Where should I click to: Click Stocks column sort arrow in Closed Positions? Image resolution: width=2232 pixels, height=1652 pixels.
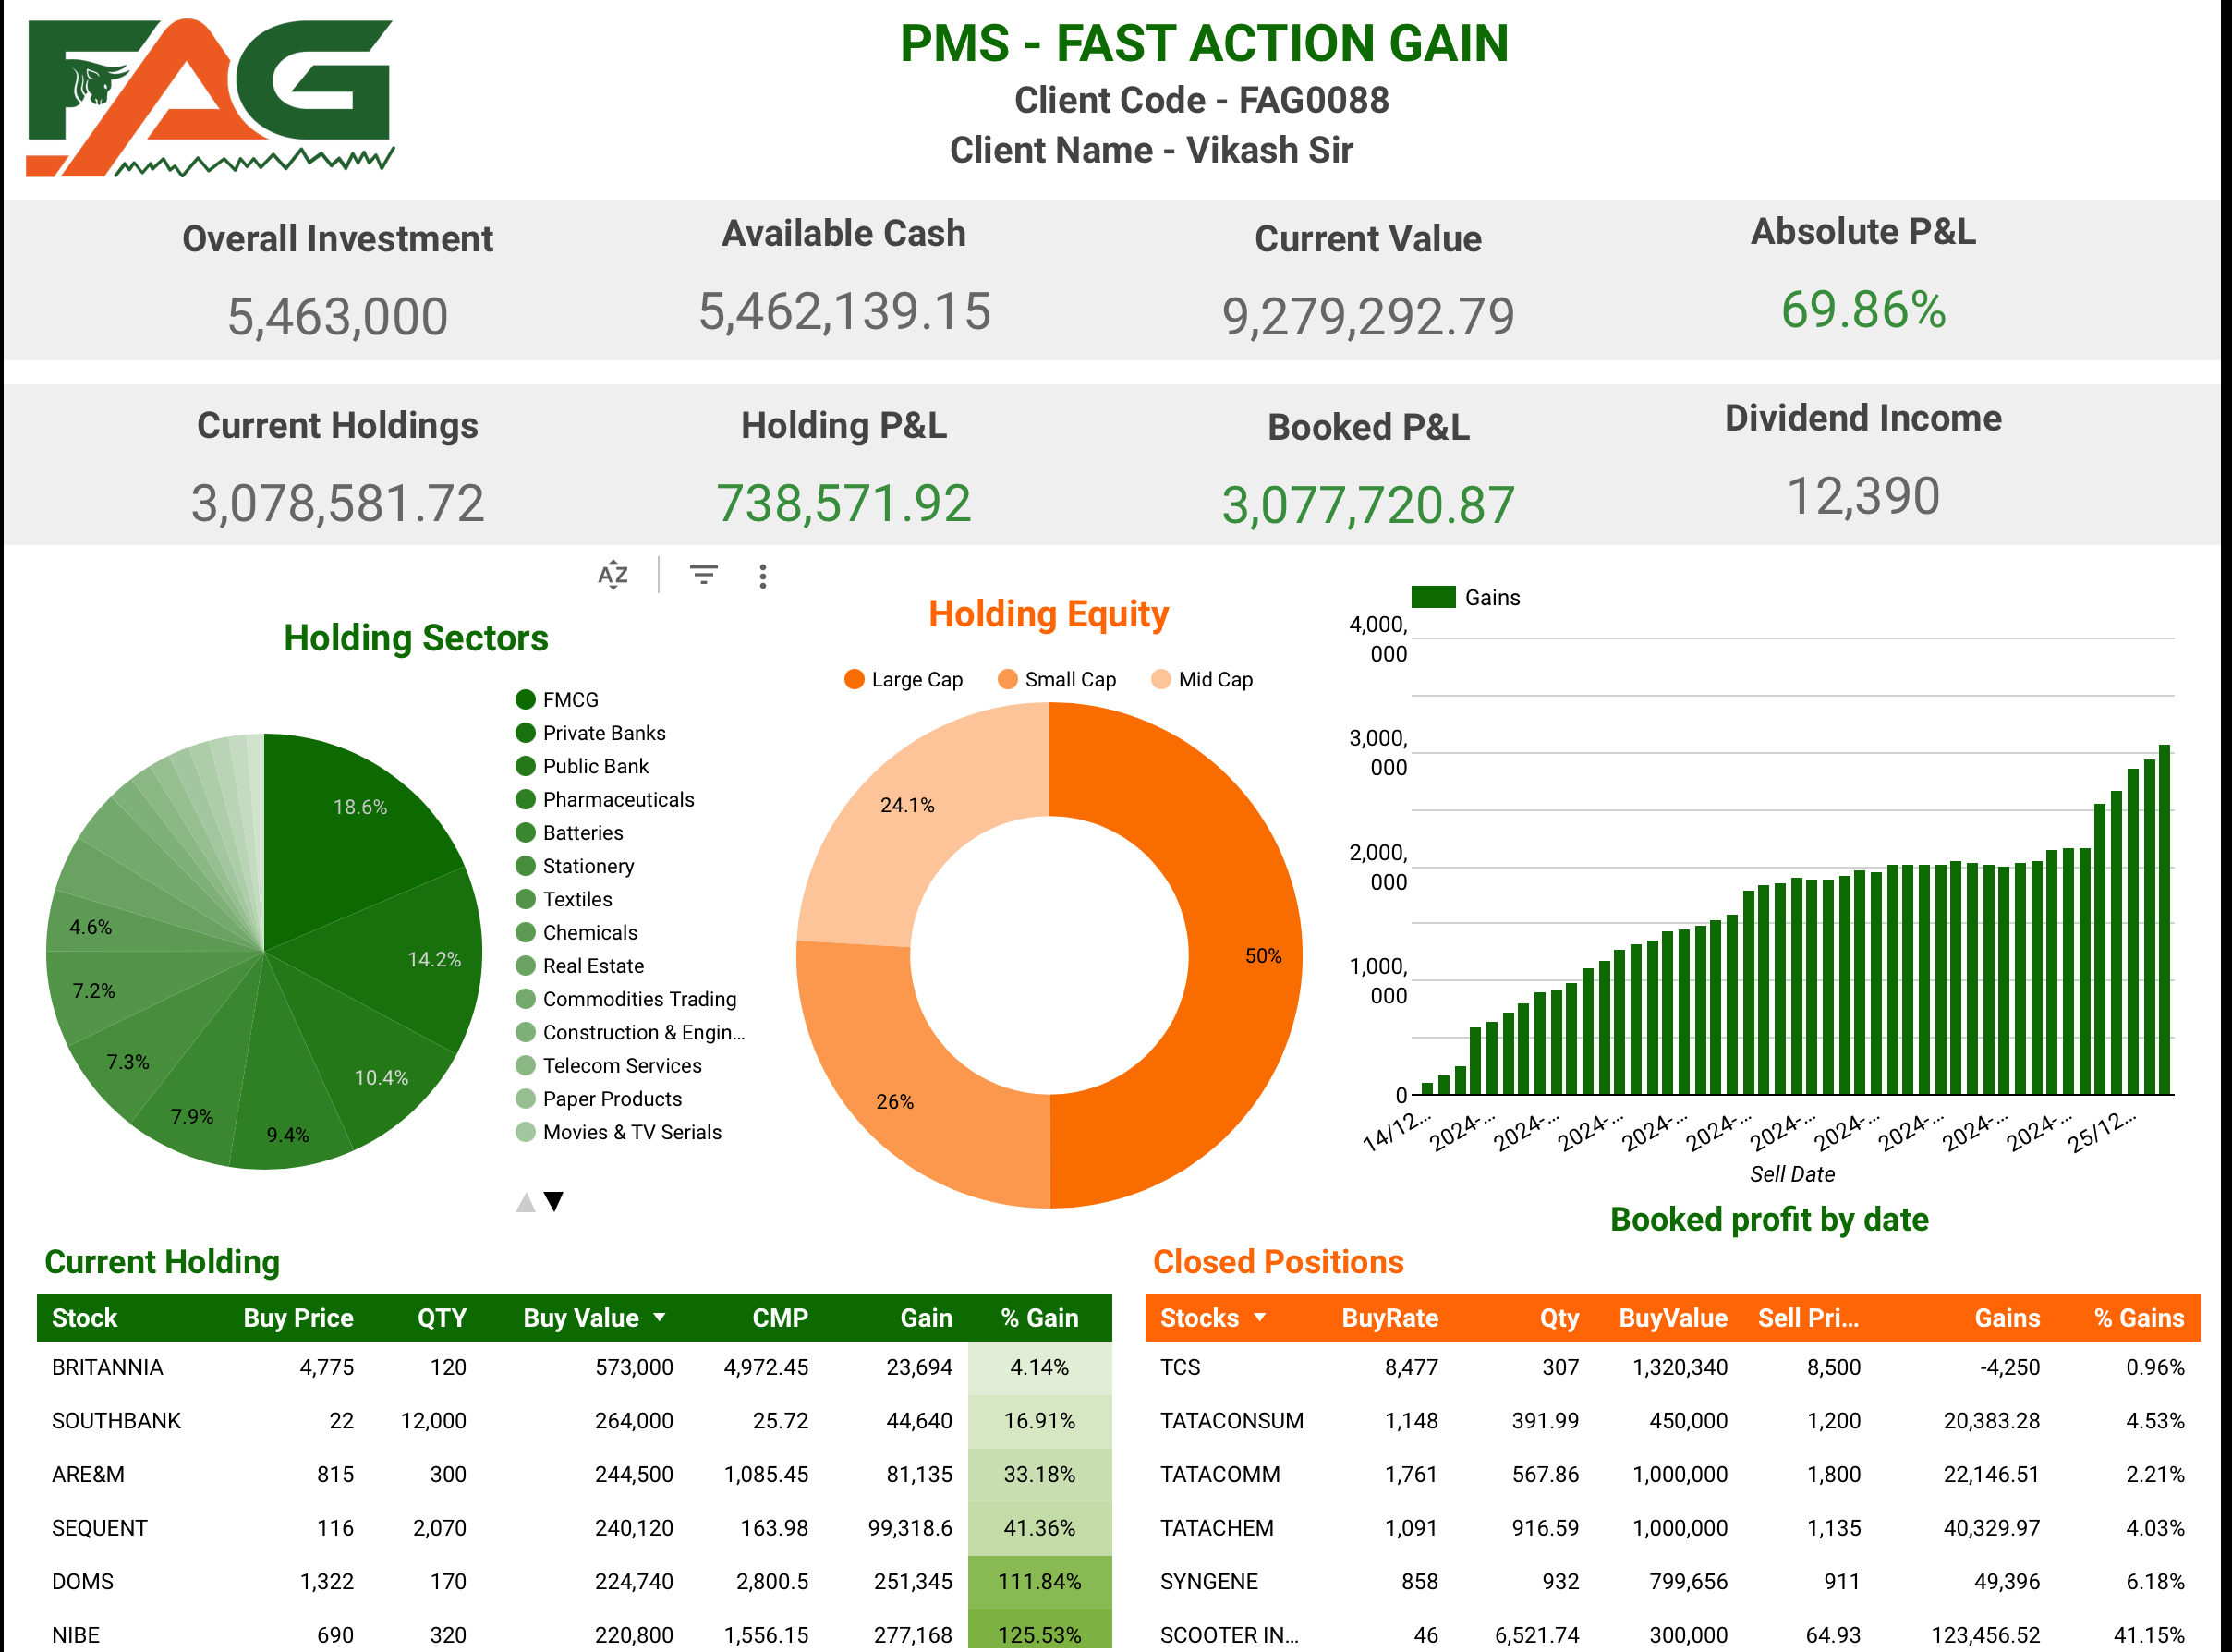tap(1260, 1317)
